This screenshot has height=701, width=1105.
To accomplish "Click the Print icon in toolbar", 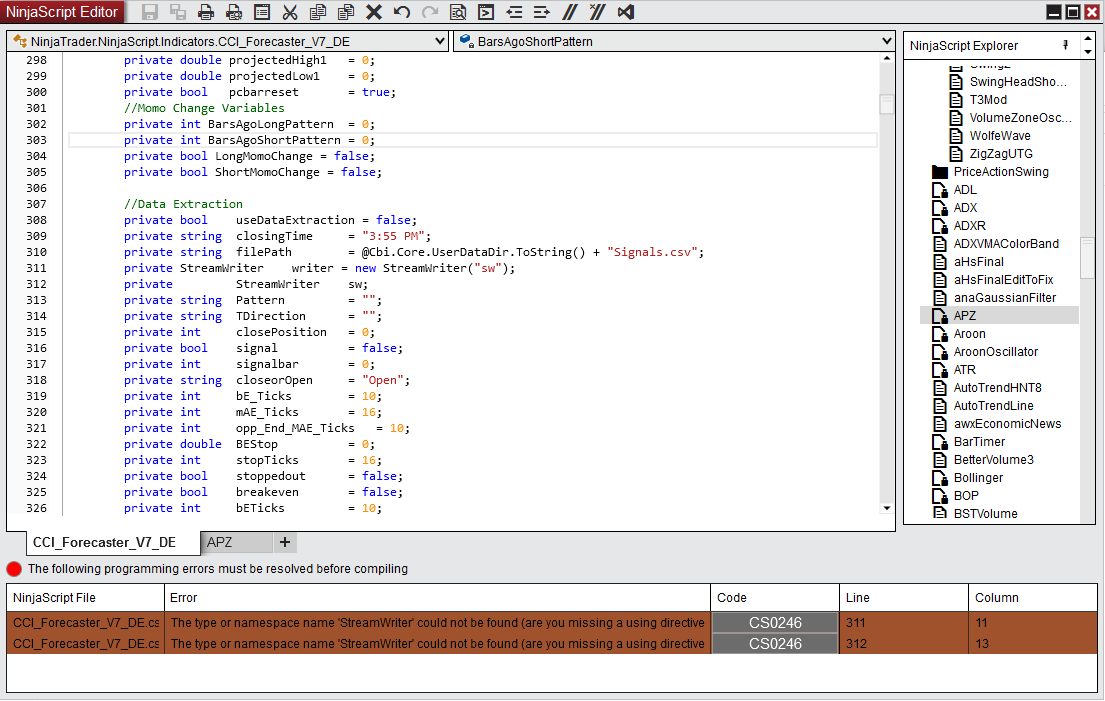I will [206, 13].
